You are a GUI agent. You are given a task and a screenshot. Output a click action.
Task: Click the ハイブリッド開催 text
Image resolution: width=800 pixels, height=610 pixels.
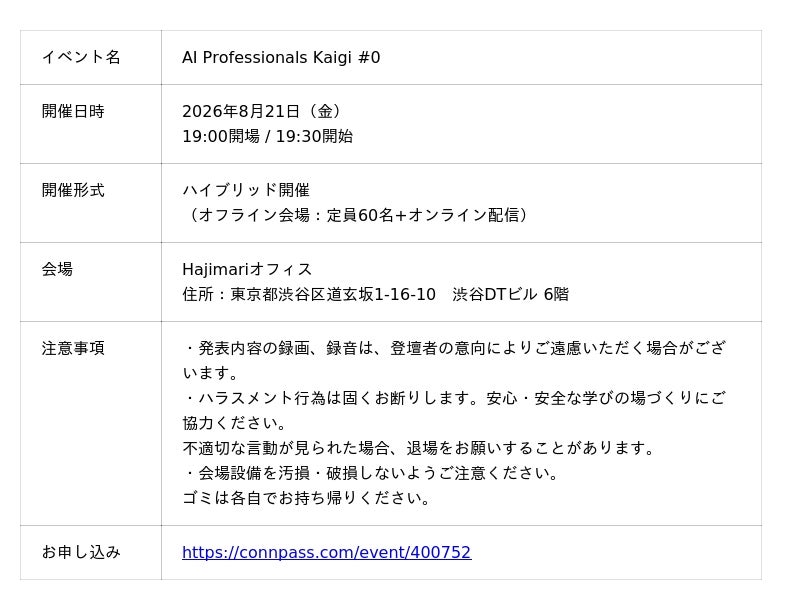point(246,190)
